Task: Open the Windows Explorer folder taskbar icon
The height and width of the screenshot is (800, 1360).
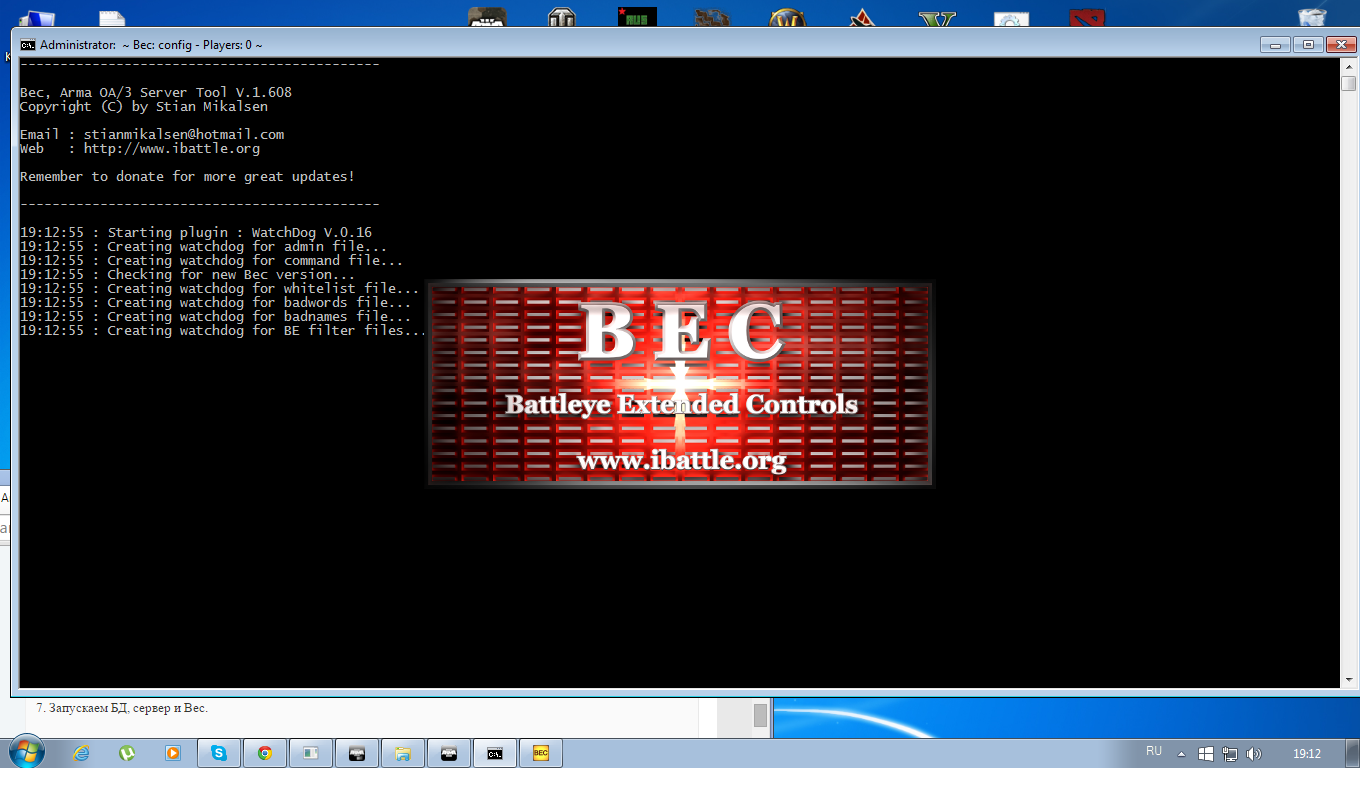Action: (403, 753)
